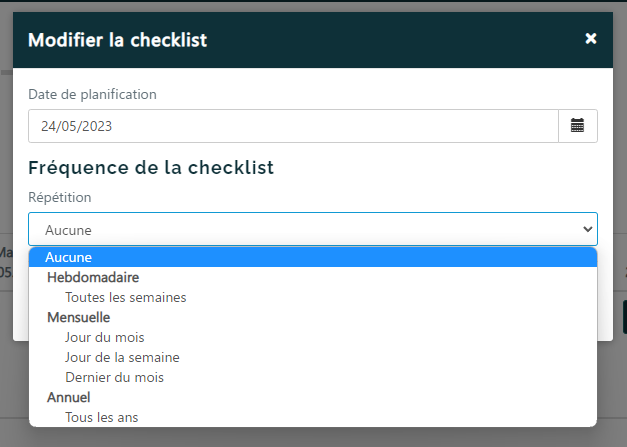Click the Date de planification label
The height and width of the screenshot is (447, 627).
(92, 94)
